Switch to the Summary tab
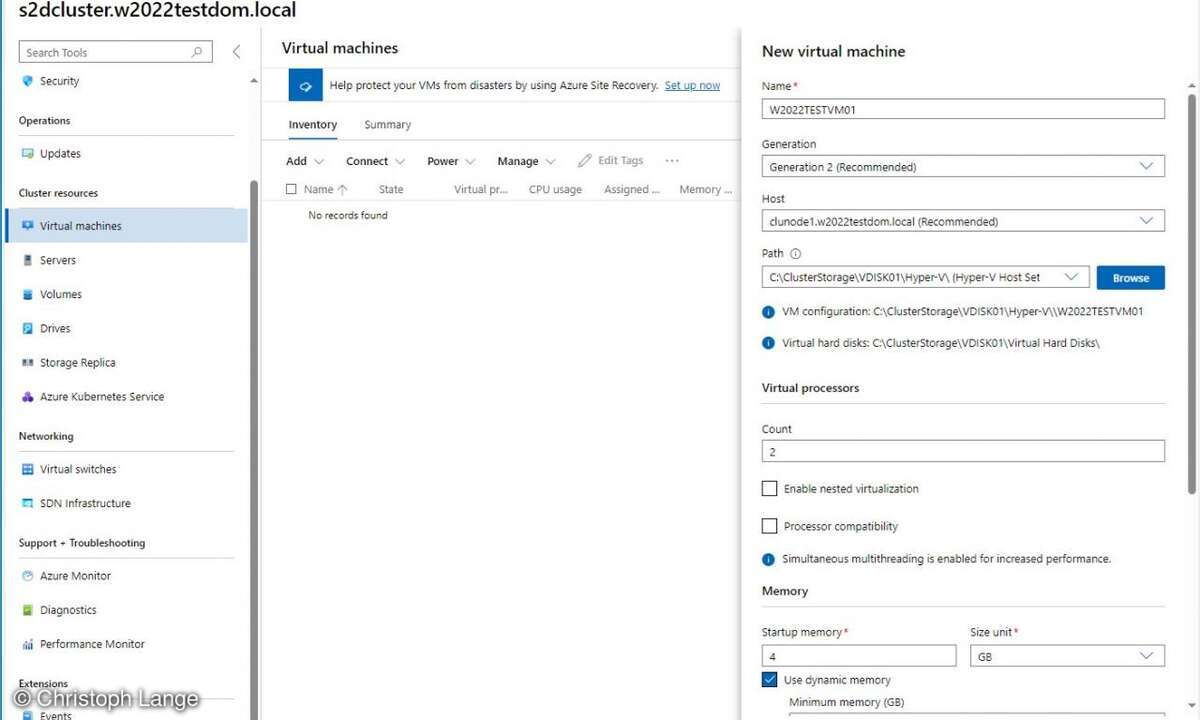 pyautogui.click(x=387, y=125)
